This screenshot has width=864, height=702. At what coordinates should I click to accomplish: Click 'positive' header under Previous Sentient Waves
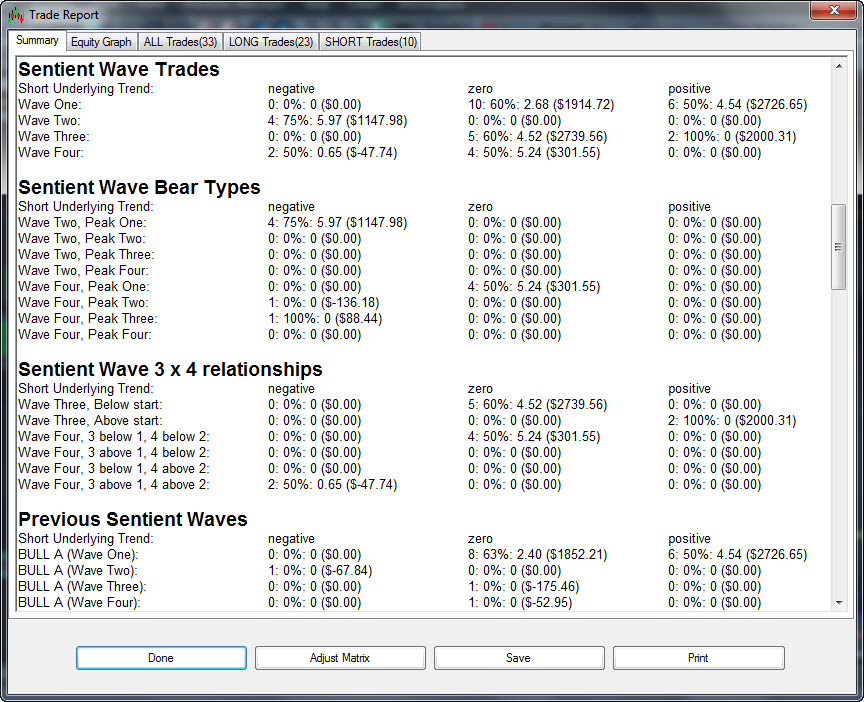click(689, 538)
